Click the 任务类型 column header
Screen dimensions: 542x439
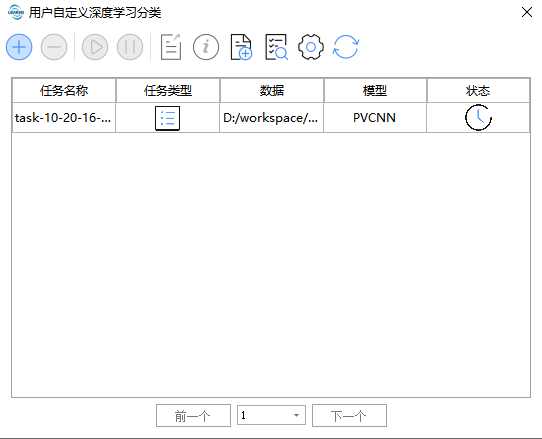point(168,91)
